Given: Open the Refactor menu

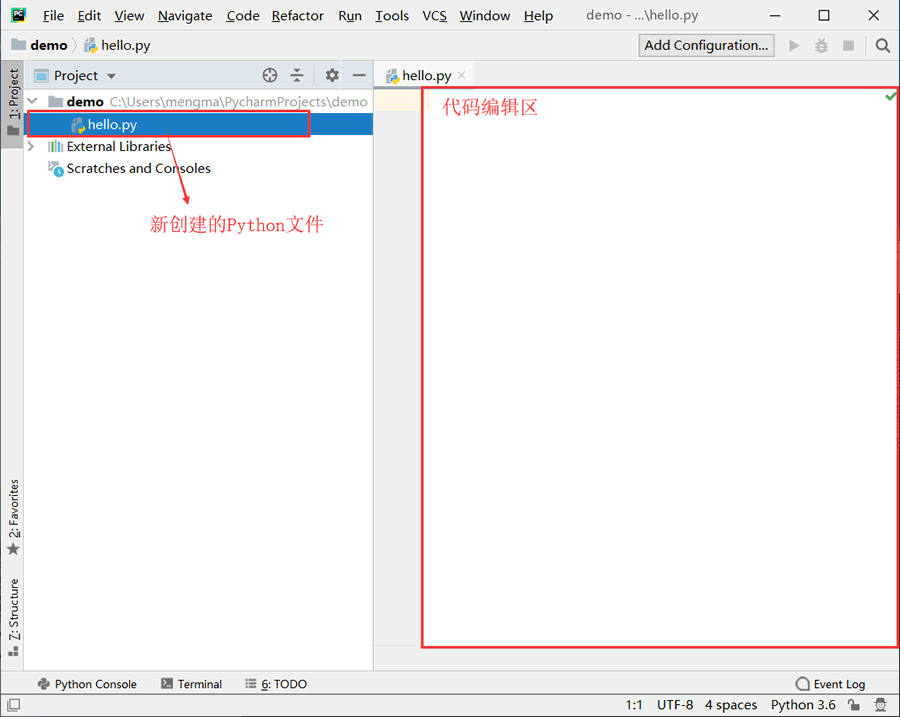Looking at the screenshot, I should pos(297,15).
